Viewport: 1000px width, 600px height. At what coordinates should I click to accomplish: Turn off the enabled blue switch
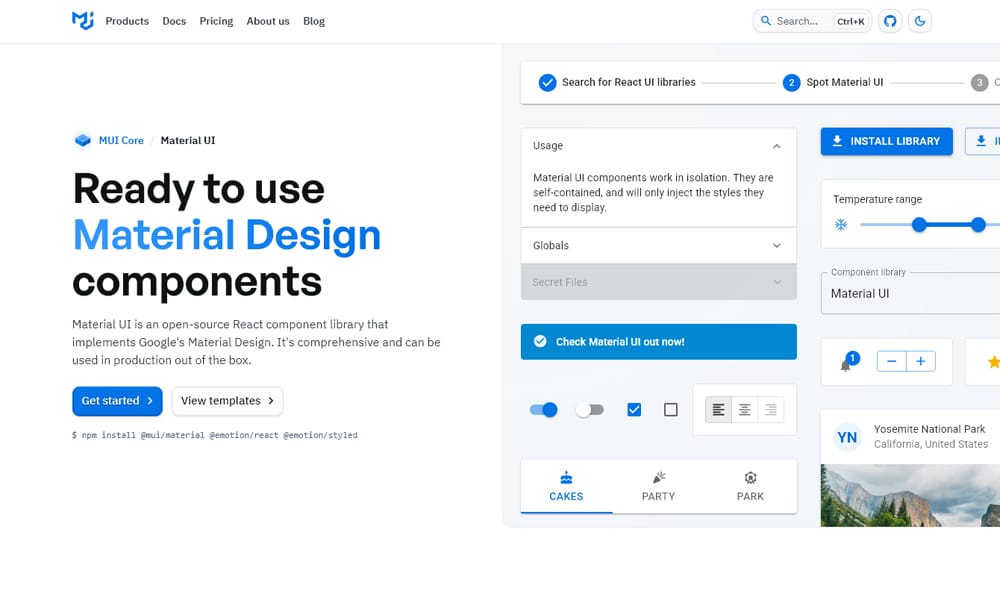click(x=543, y=410)
